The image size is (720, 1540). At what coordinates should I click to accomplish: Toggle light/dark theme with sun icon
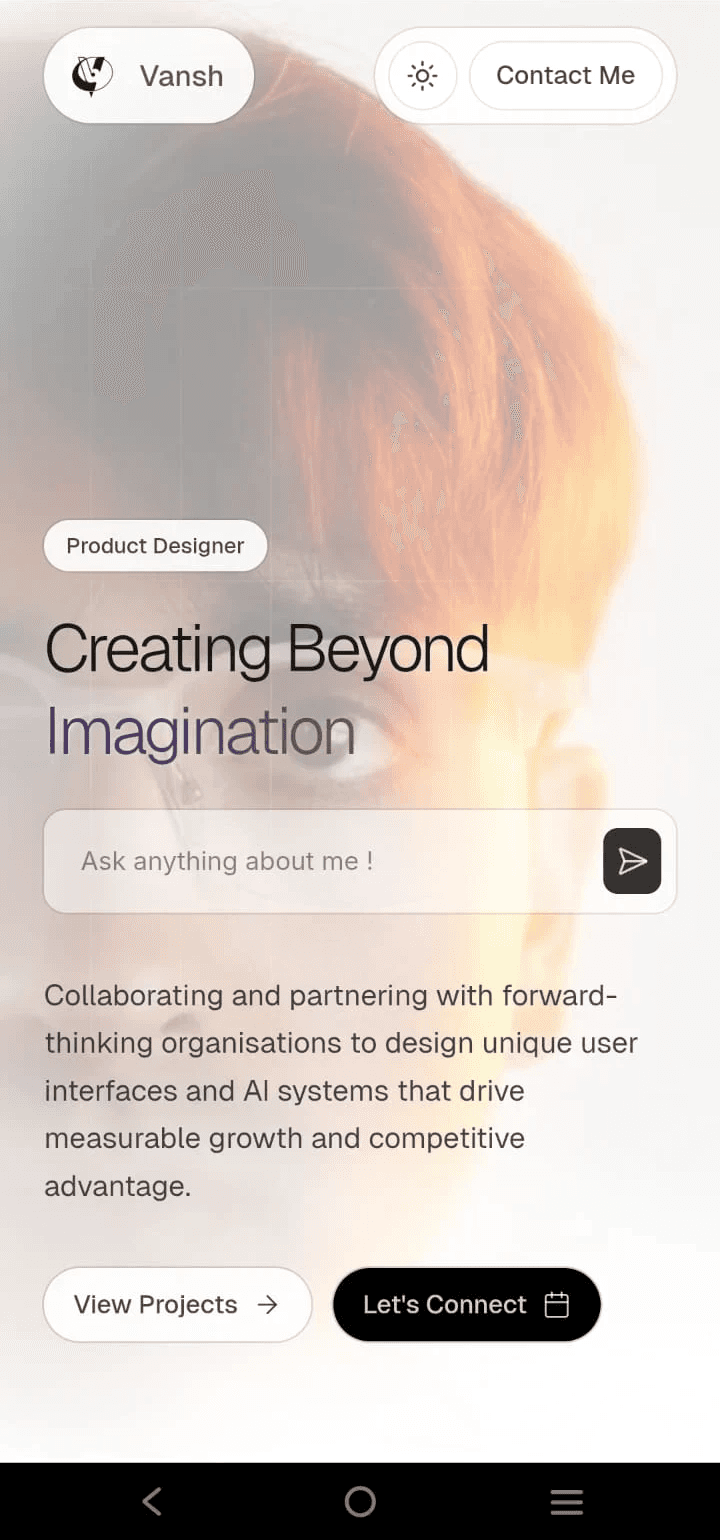(x=423, y=76)
